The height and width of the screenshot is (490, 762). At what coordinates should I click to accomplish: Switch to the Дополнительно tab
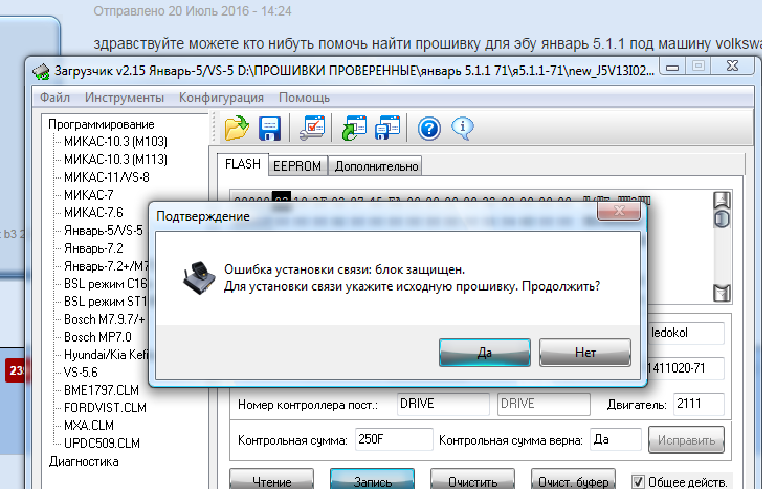(376, 166)
